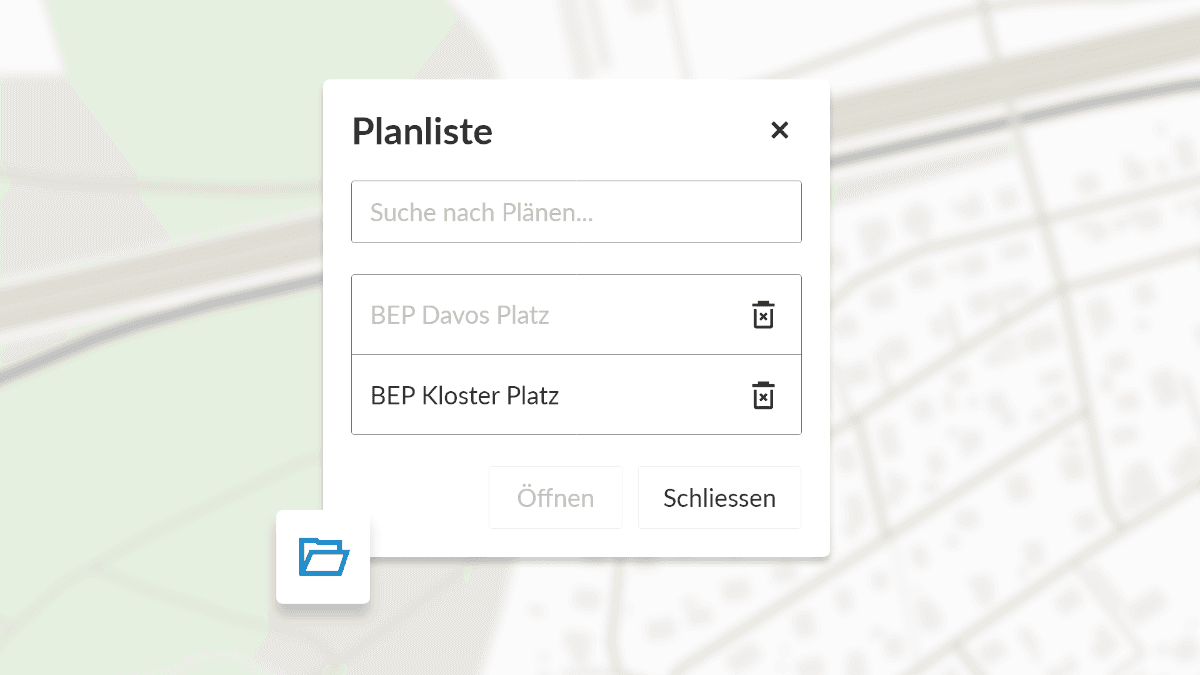Open the selected plan with Öffnen
The width and height of the screenshot is (1200, 675).
(555, 498)
